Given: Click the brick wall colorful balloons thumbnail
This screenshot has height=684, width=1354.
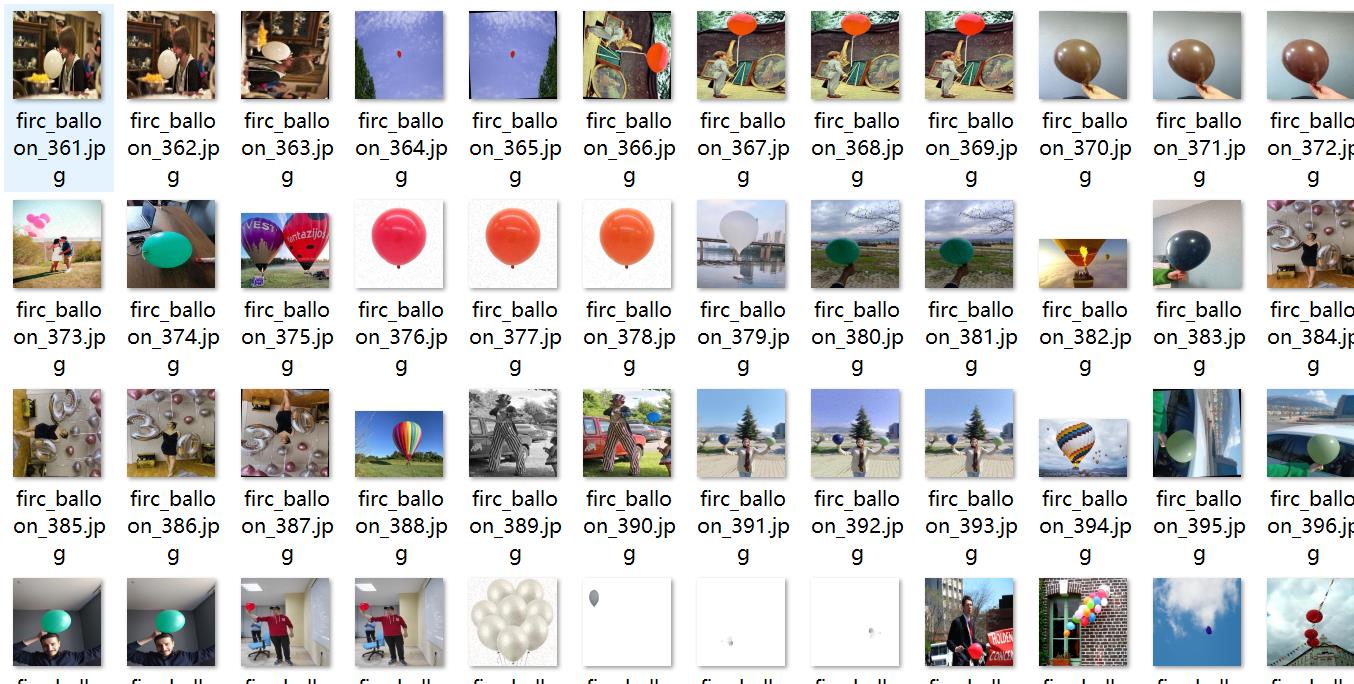Looking at the screenshot, I should click(x=1083, y=622).
